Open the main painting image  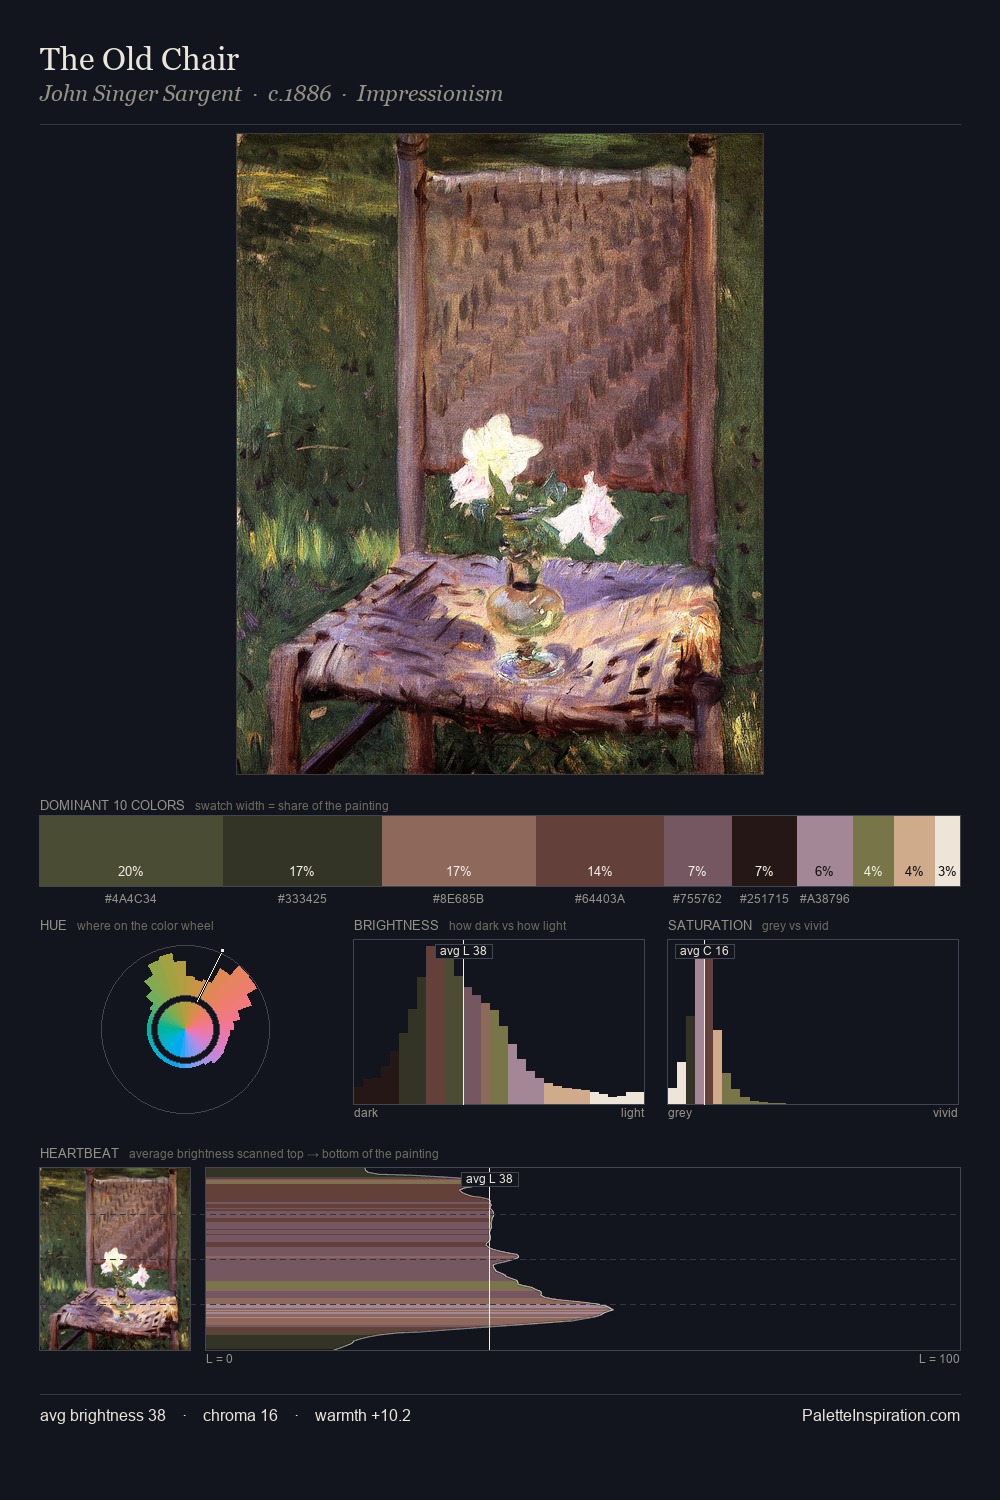[x=500, y=454]
